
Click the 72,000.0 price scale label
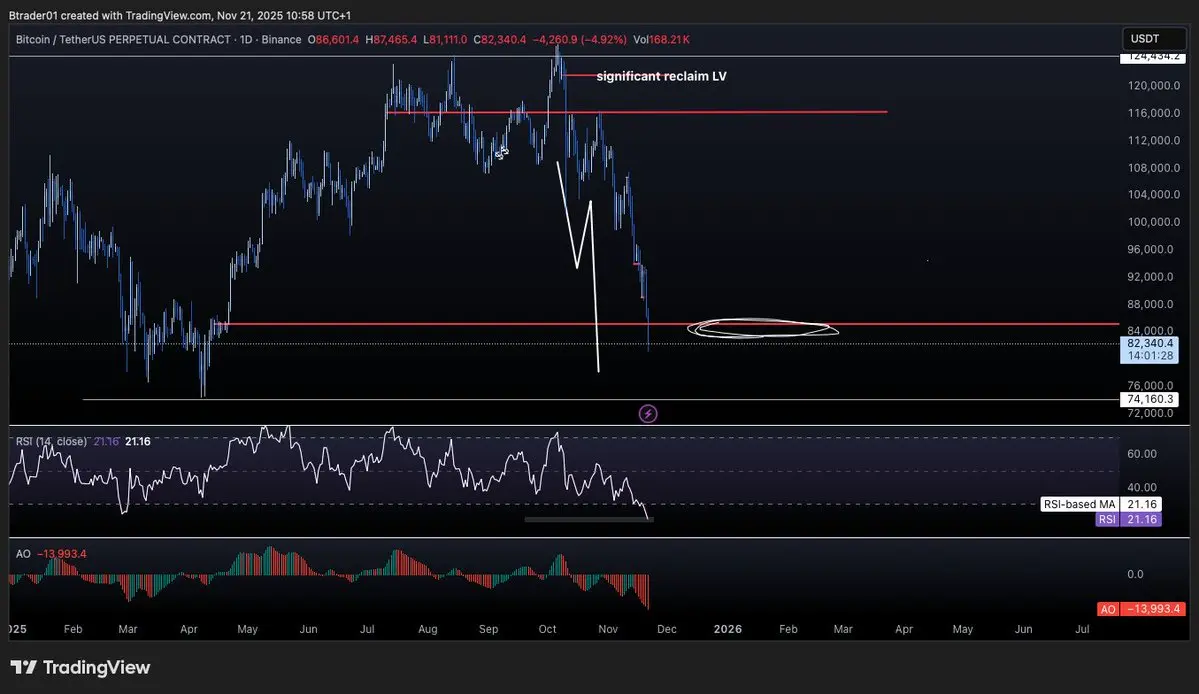pyautogui.click(x=1150, y=413)
